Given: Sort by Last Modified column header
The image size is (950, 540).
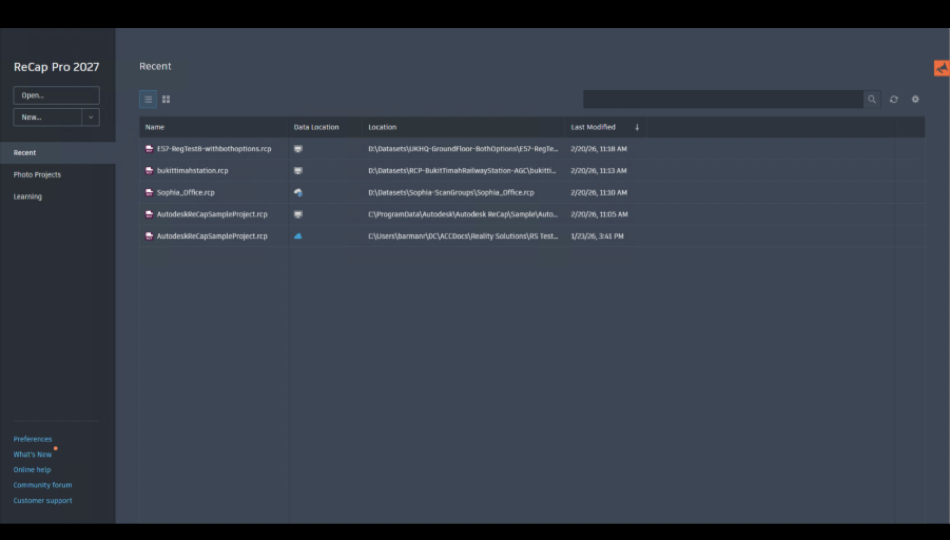Looking at the screenshot, I should tap(593, 127).
